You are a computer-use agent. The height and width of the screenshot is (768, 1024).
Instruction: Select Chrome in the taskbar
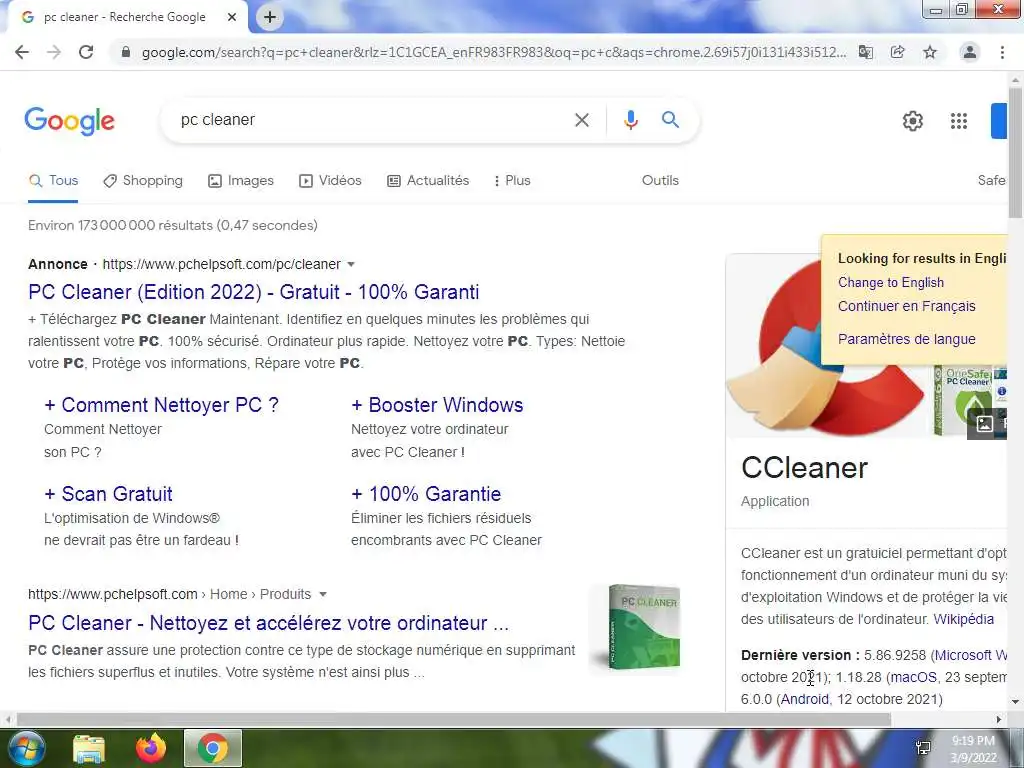[213, 748]
